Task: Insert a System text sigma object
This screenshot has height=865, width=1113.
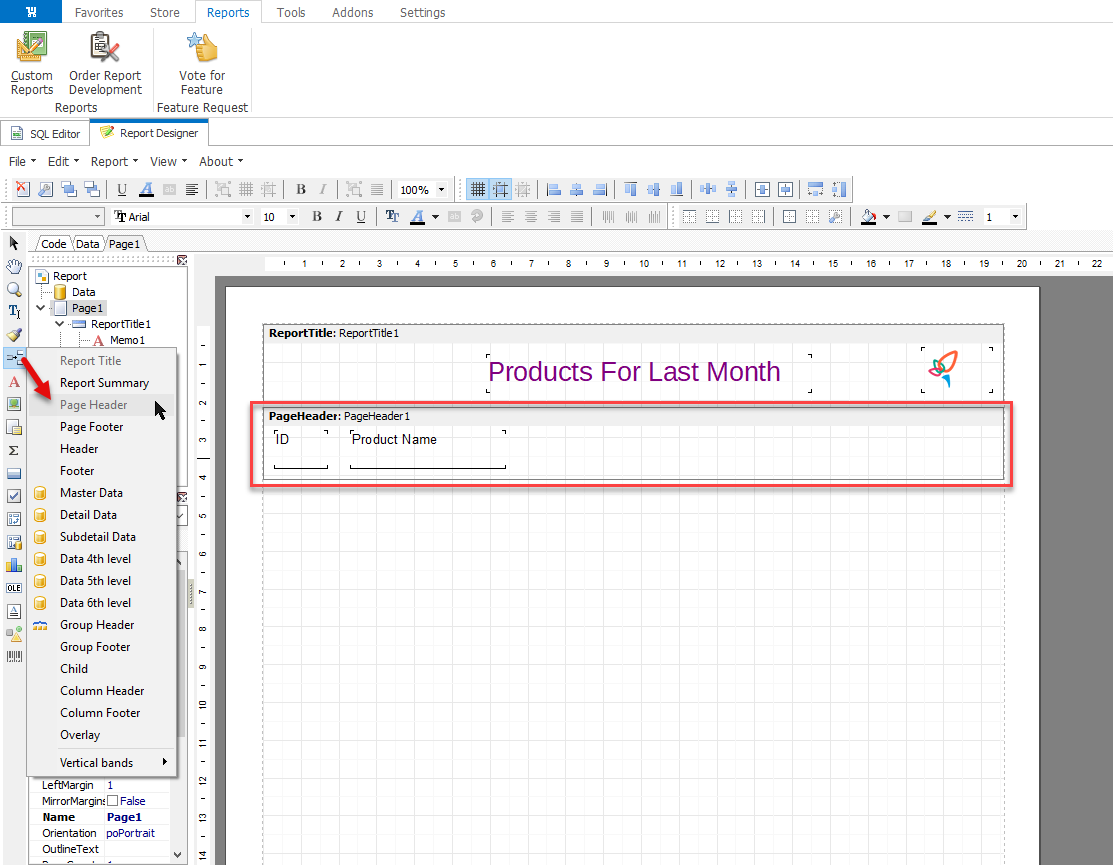Action: pyautogui.click(x=14, y=450)
